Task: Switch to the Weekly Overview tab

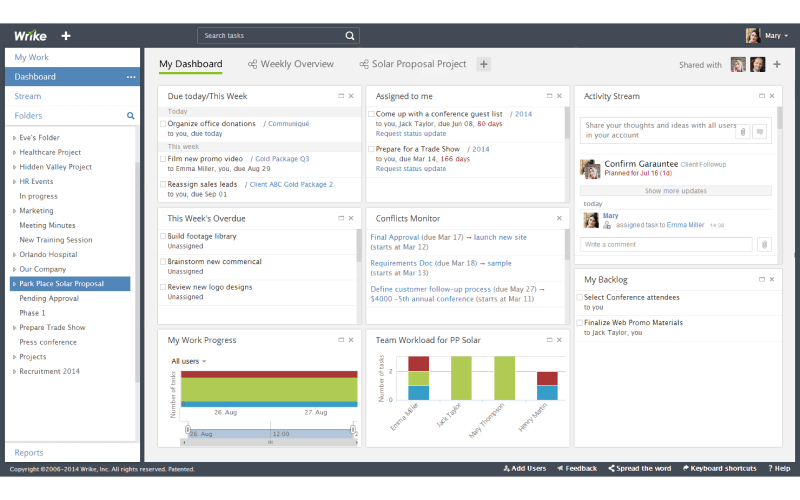Action: click(291, 64)
